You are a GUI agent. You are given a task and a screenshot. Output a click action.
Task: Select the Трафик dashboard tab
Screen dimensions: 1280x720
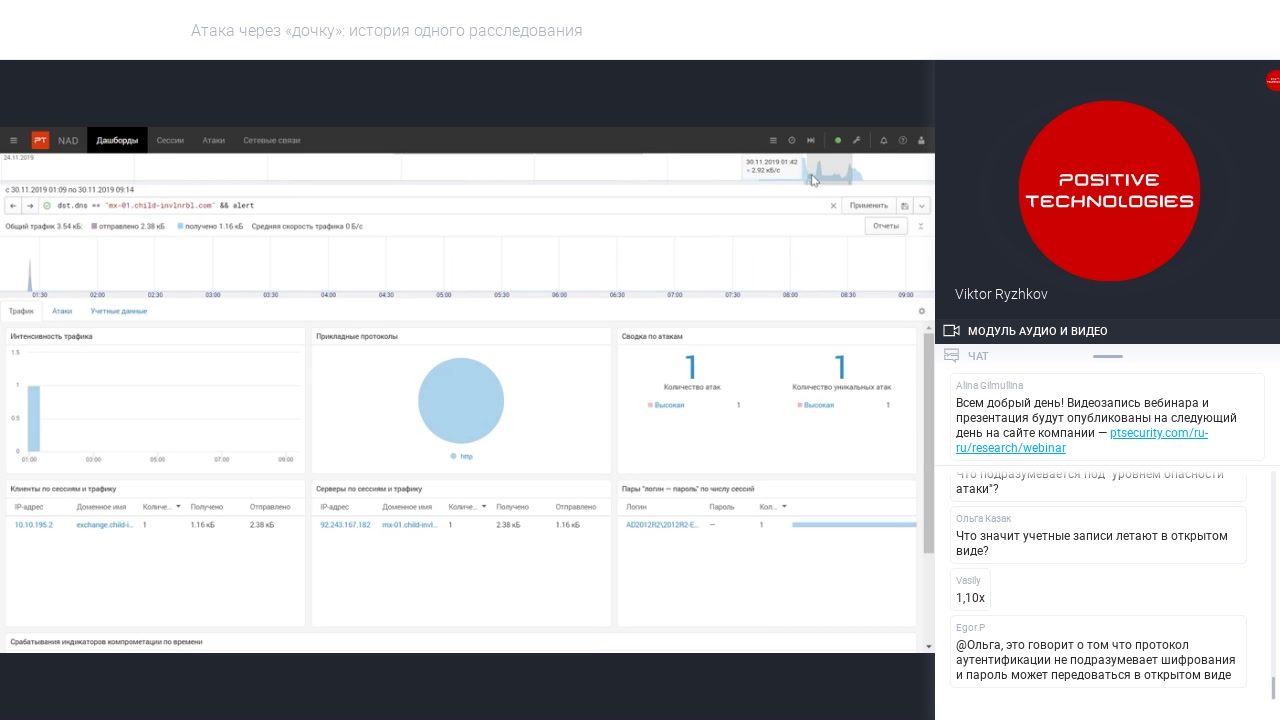pyautogui.click(x=21, y=311)
